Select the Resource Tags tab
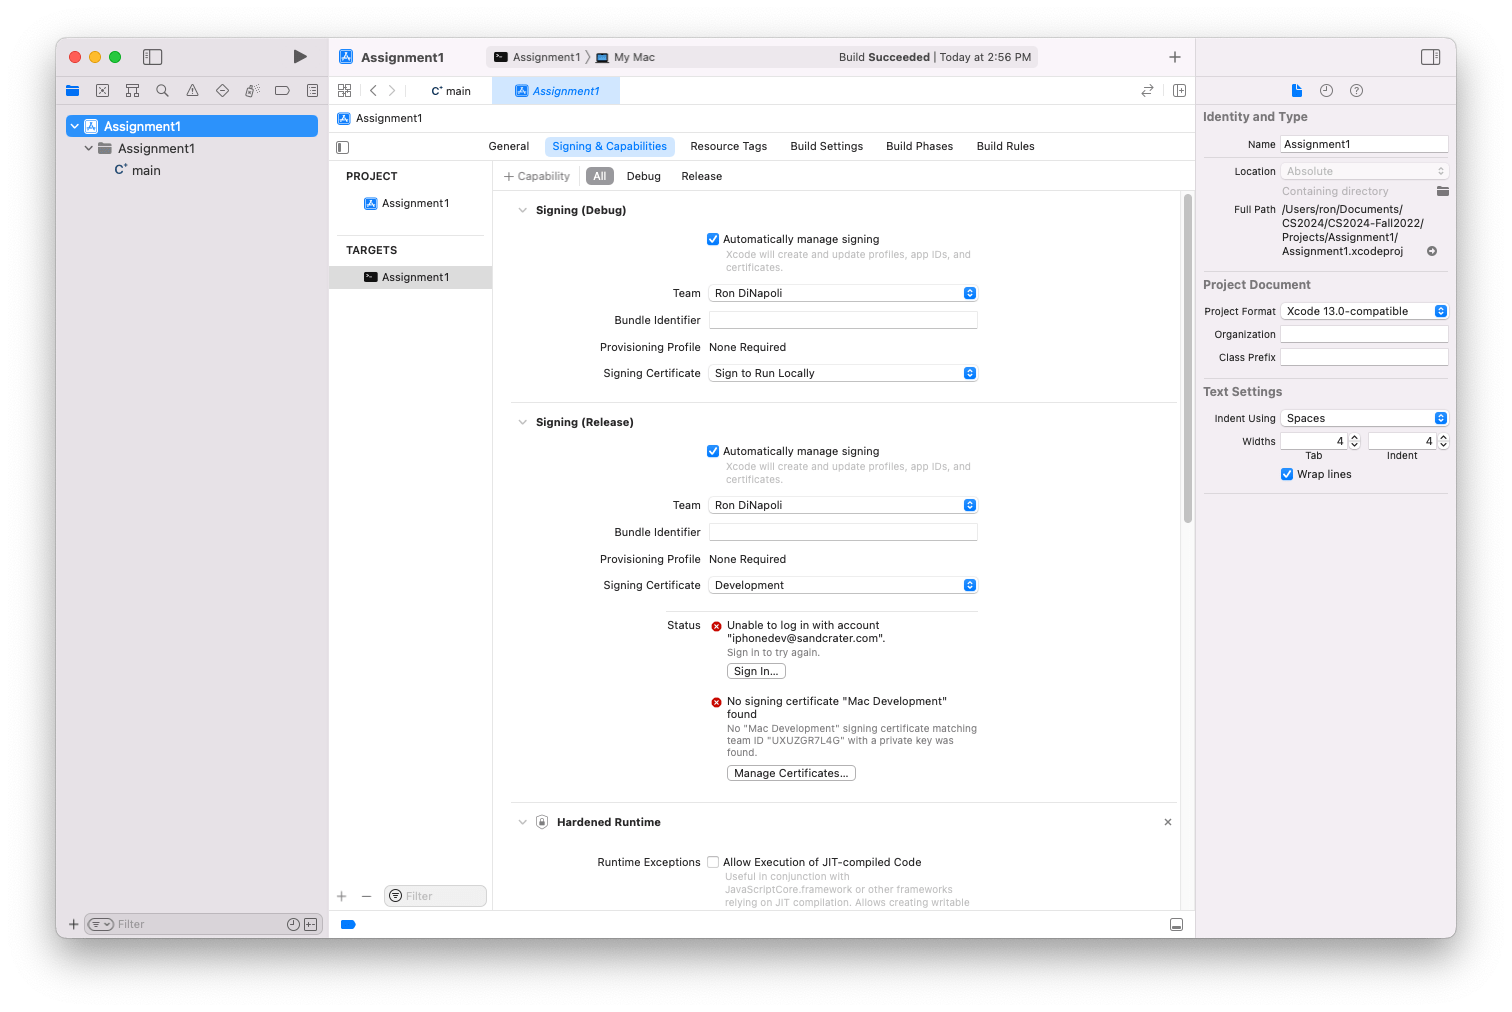This screenshot has height=1012, width=1512. coord(728,146)
